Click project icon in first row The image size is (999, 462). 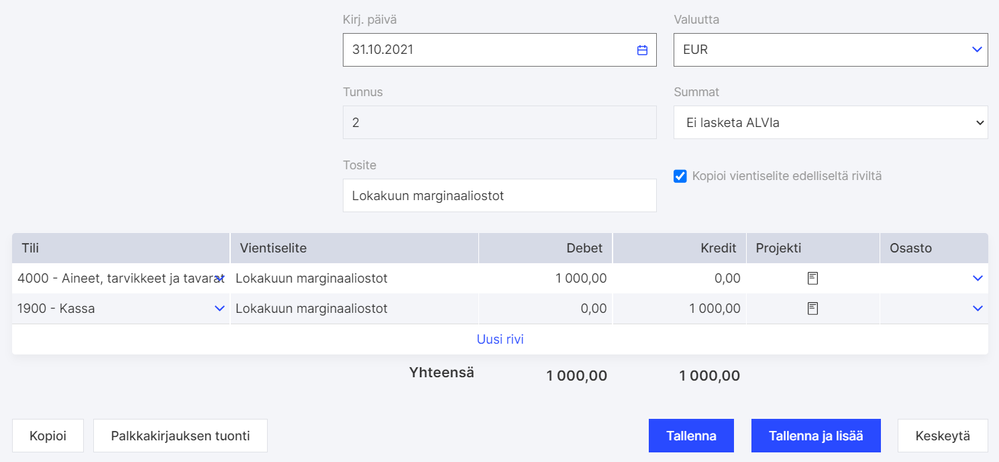(x=813, y=279)
